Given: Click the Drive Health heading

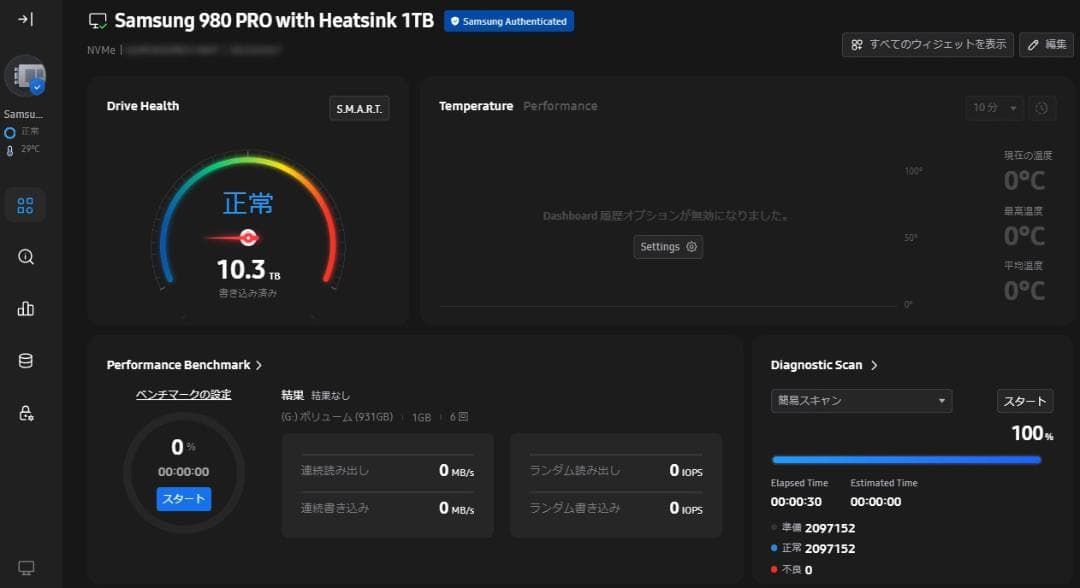Looking at the screenshot, I should pos(143,106).
